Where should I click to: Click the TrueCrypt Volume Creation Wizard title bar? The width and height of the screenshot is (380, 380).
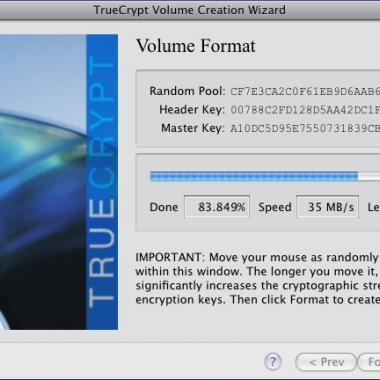pyautogui.click(x=190, y=10)
